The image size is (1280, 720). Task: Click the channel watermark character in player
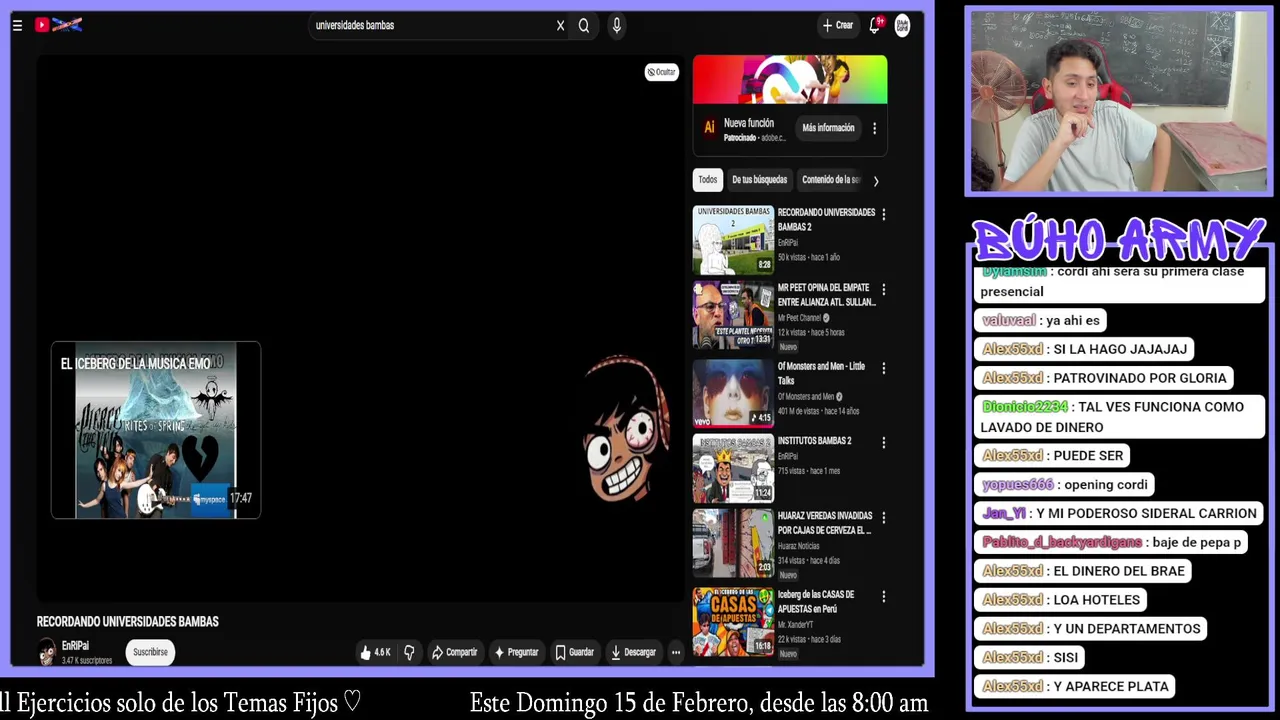coord(626,428)
